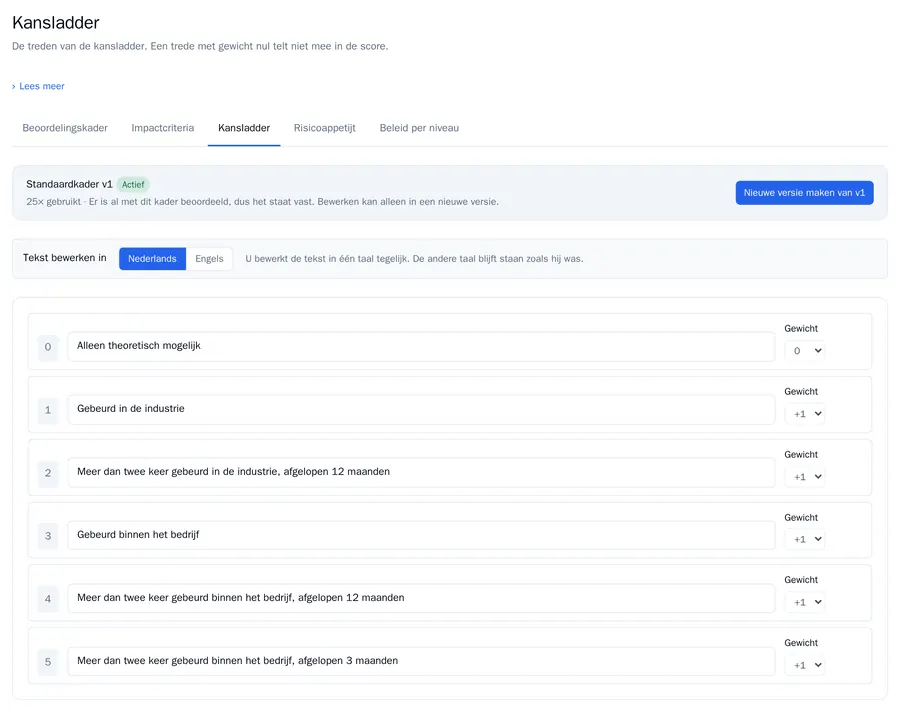Click the bedrijf 12 maanden description field

pos(421,598)
